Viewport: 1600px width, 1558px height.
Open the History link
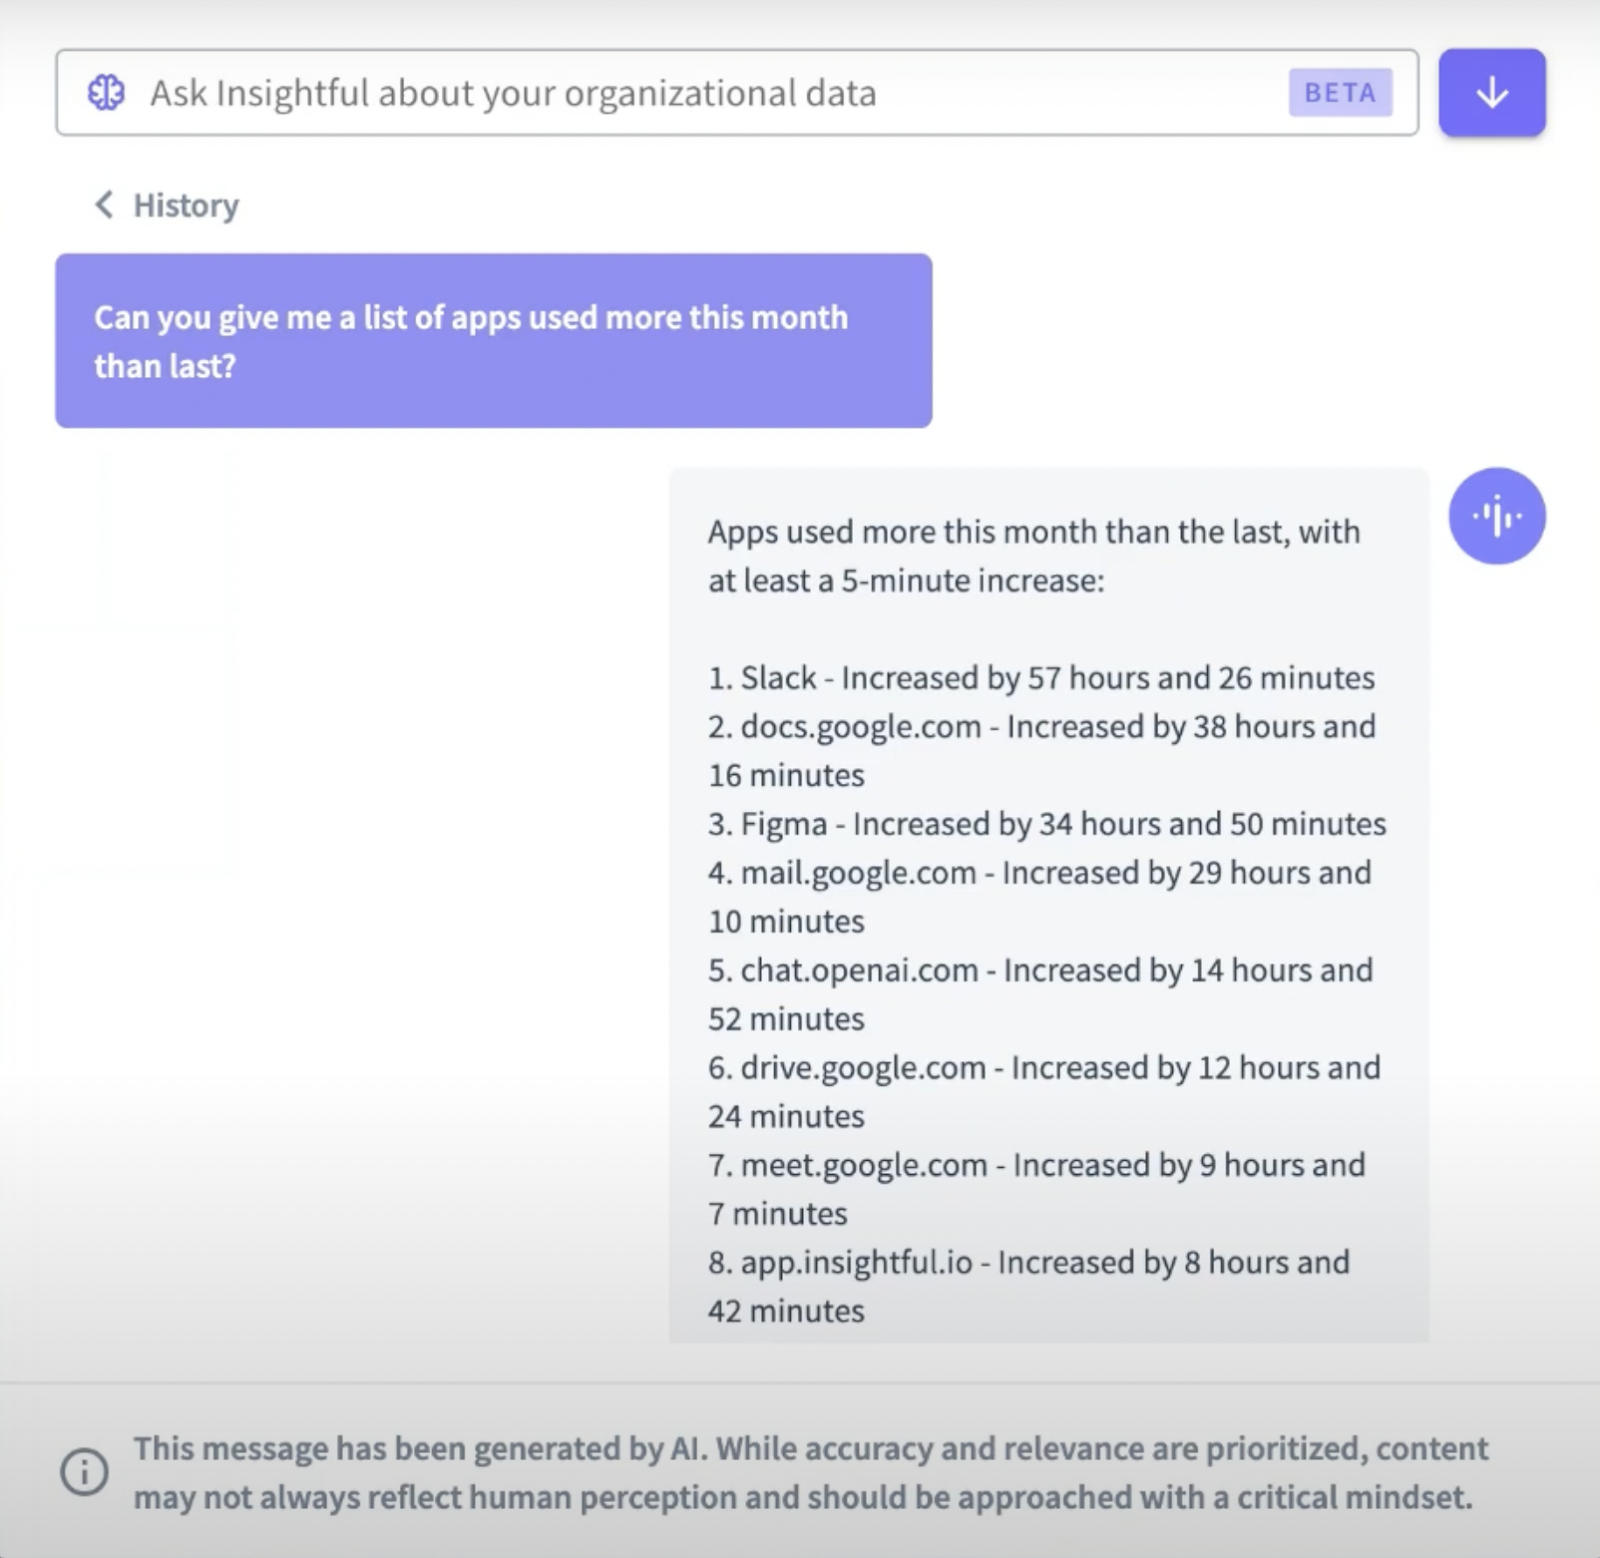(186, 205)
